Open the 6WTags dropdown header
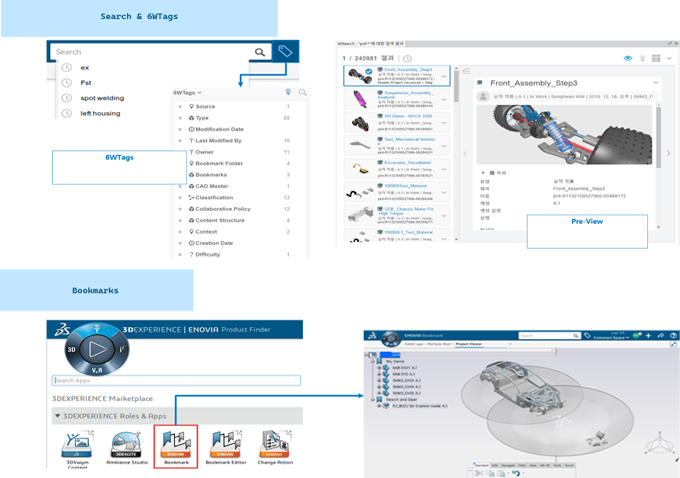680x478 pixels. [x=188, y=92]
